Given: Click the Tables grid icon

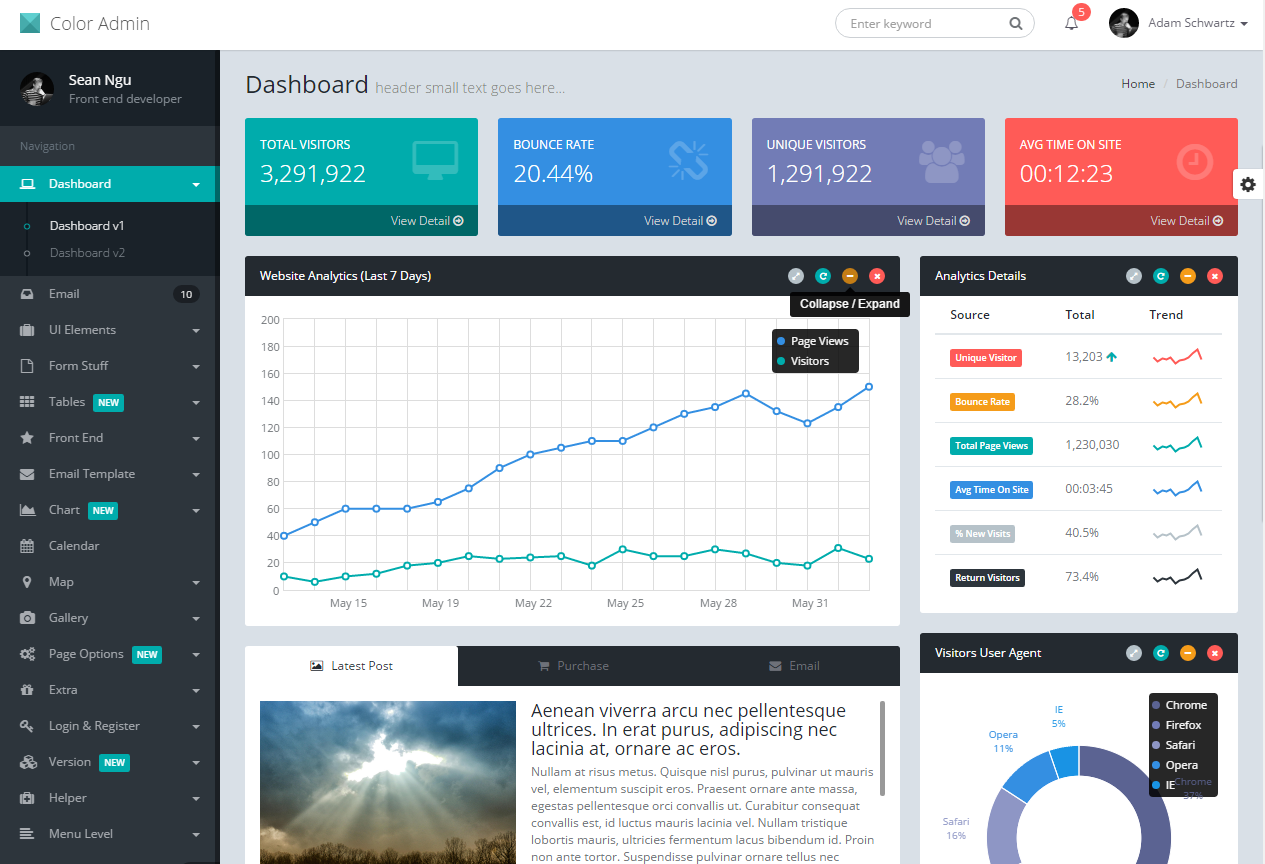Looking at the screenshot, I should click(28, 402).
